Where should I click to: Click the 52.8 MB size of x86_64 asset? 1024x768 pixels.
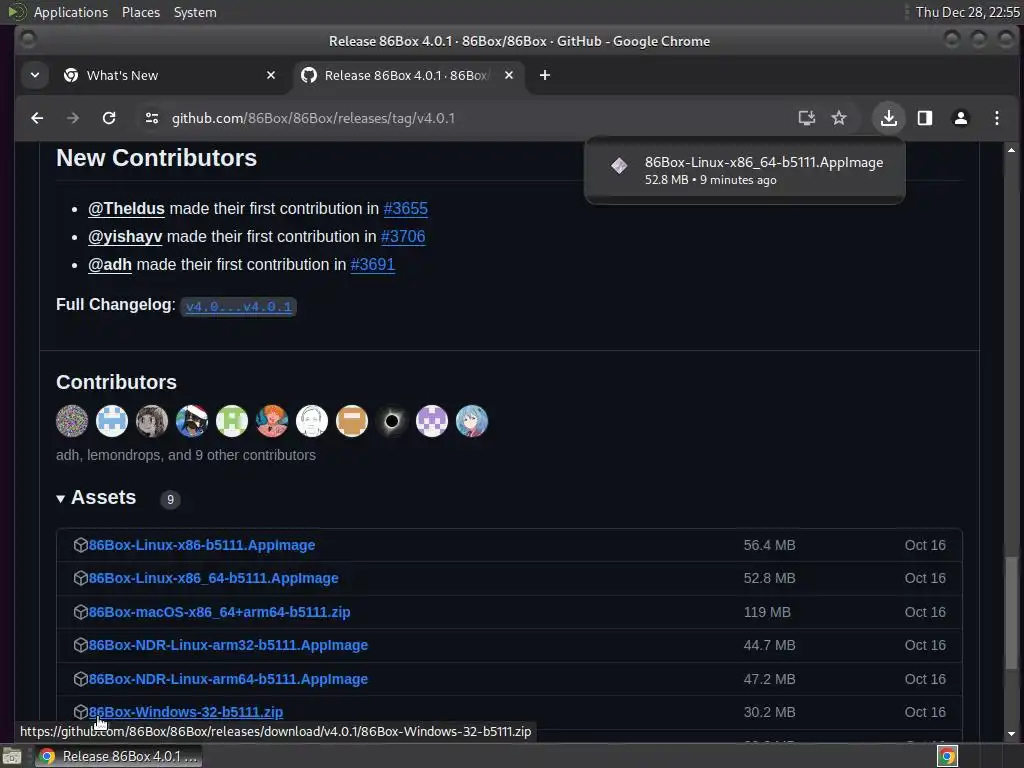coord(769,579)
